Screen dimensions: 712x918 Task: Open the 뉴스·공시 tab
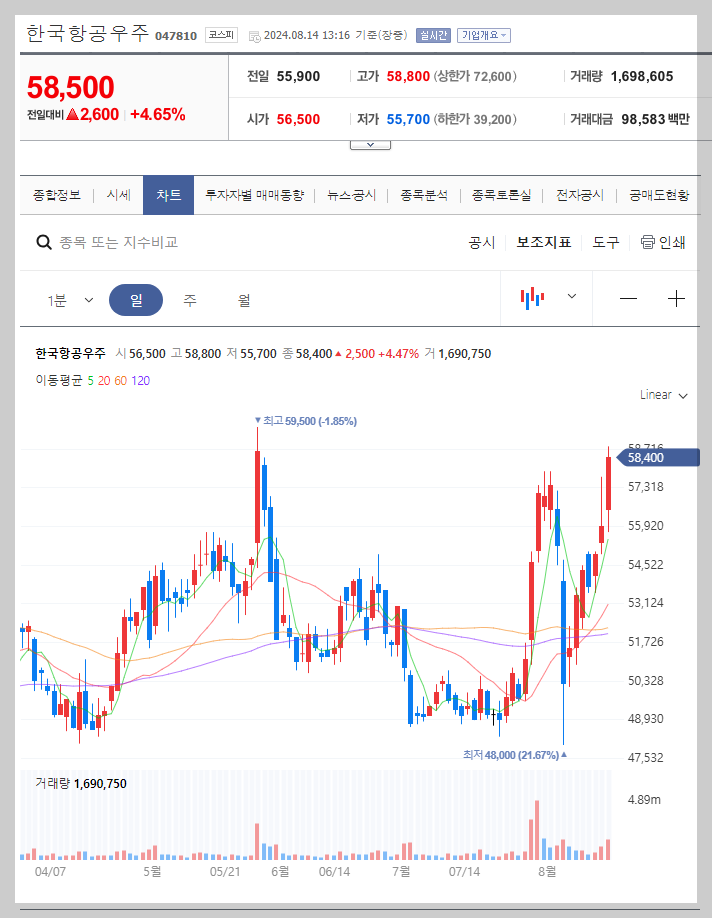351,195
